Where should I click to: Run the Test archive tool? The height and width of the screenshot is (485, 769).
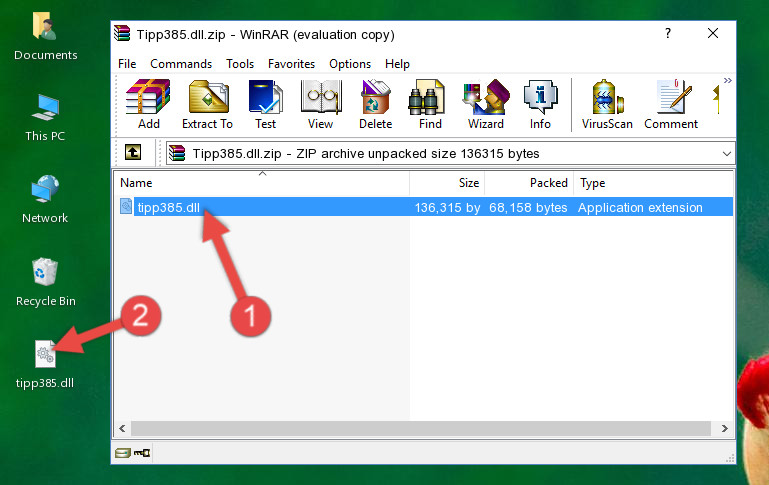pos(265,104)
